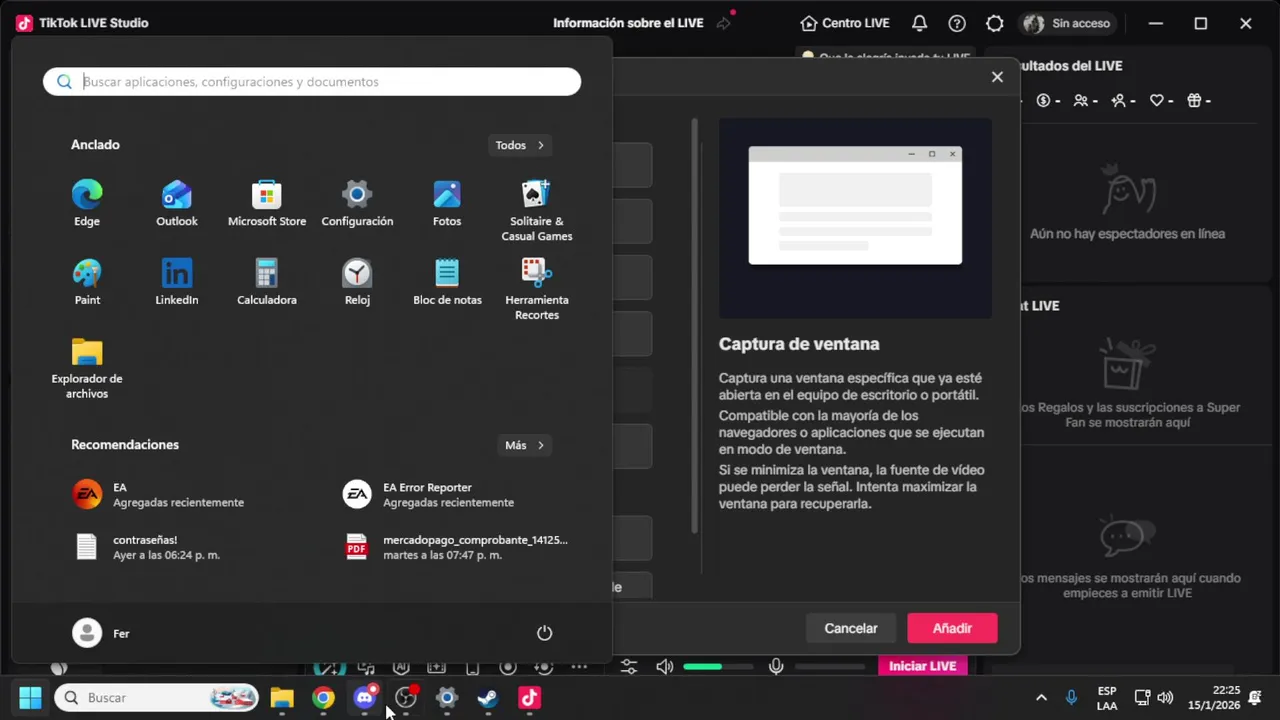Open Bloc de notas
The width and height of the screenshot is (1280, 720).
coord(447,282)
